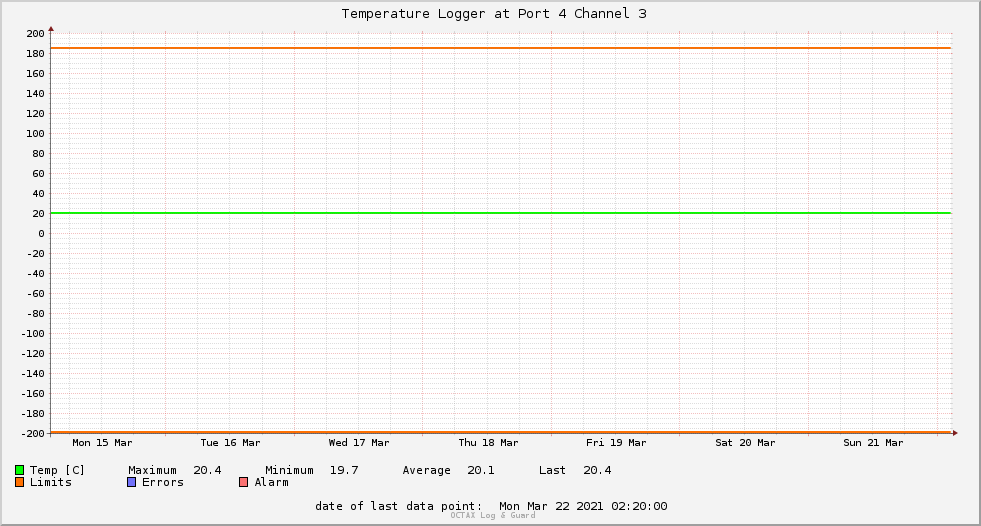The width and height of the screenshot is (981, 526).
Task: Click the 'Minimum' statistic label
Action: 289,470
